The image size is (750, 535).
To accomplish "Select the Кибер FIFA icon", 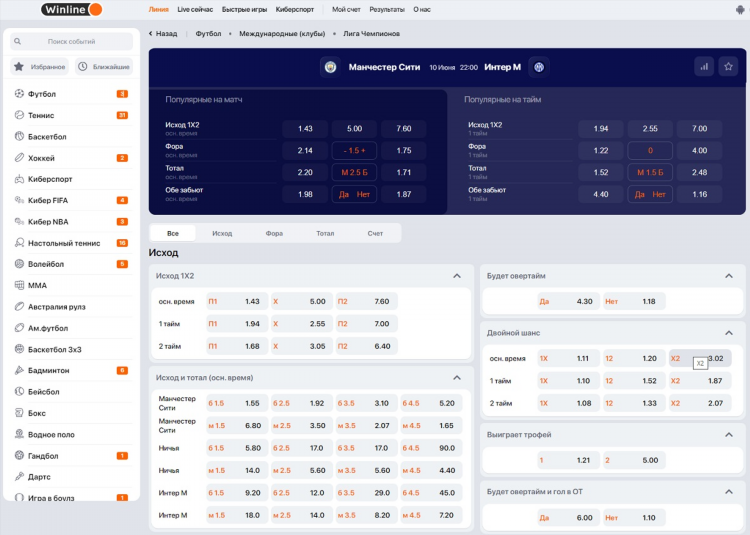I will point(19,200).
